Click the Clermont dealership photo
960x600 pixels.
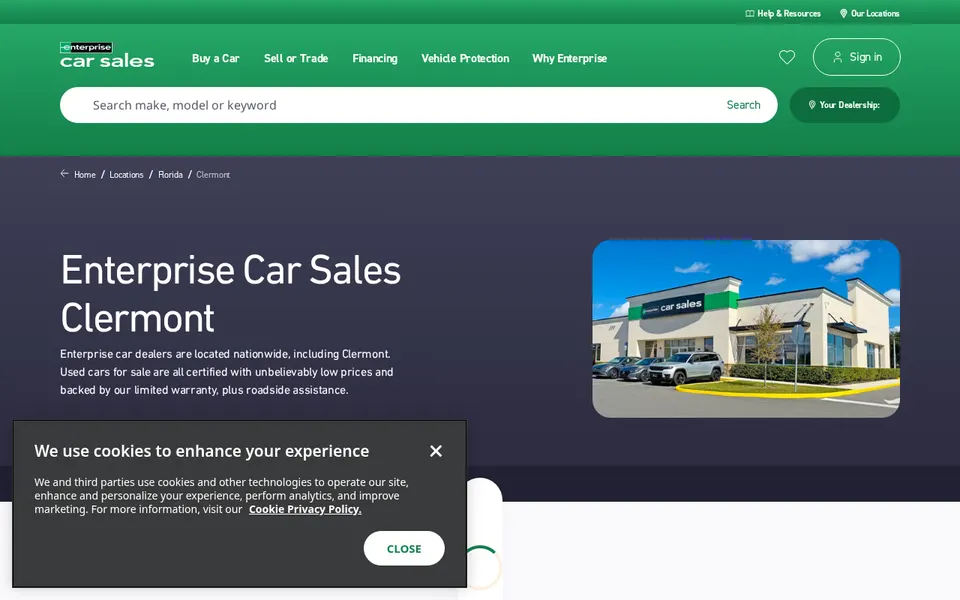point(746,329)
